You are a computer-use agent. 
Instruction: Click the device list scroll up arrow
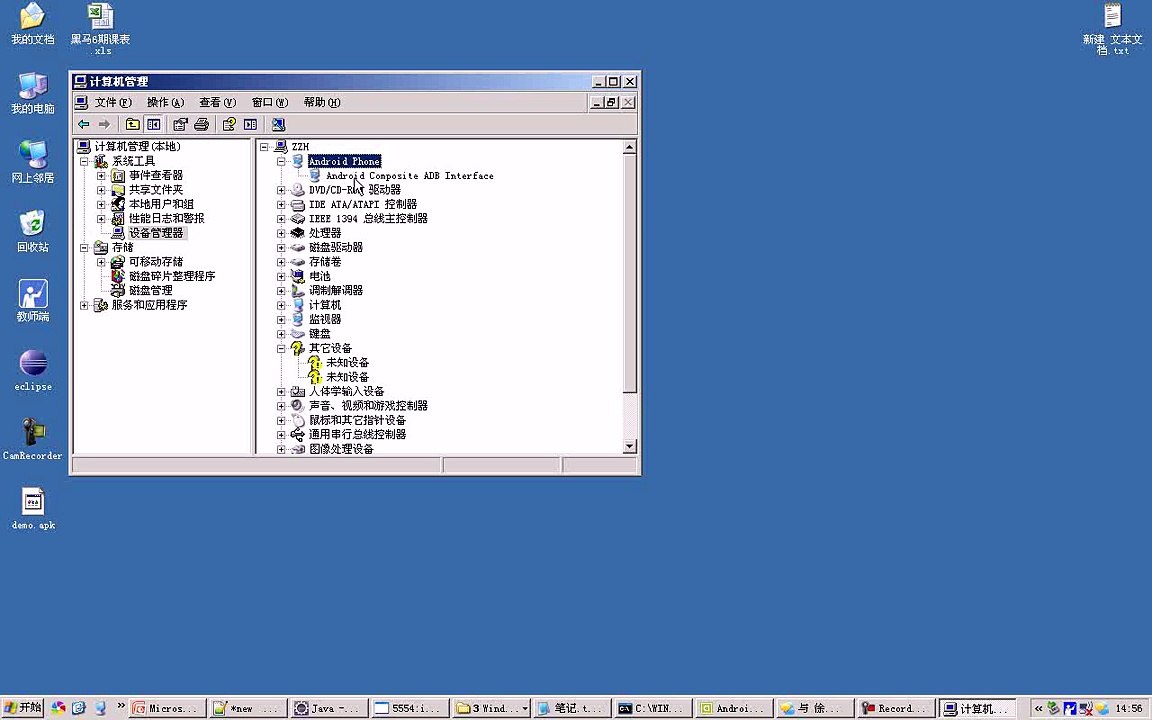tap(630, 147)
